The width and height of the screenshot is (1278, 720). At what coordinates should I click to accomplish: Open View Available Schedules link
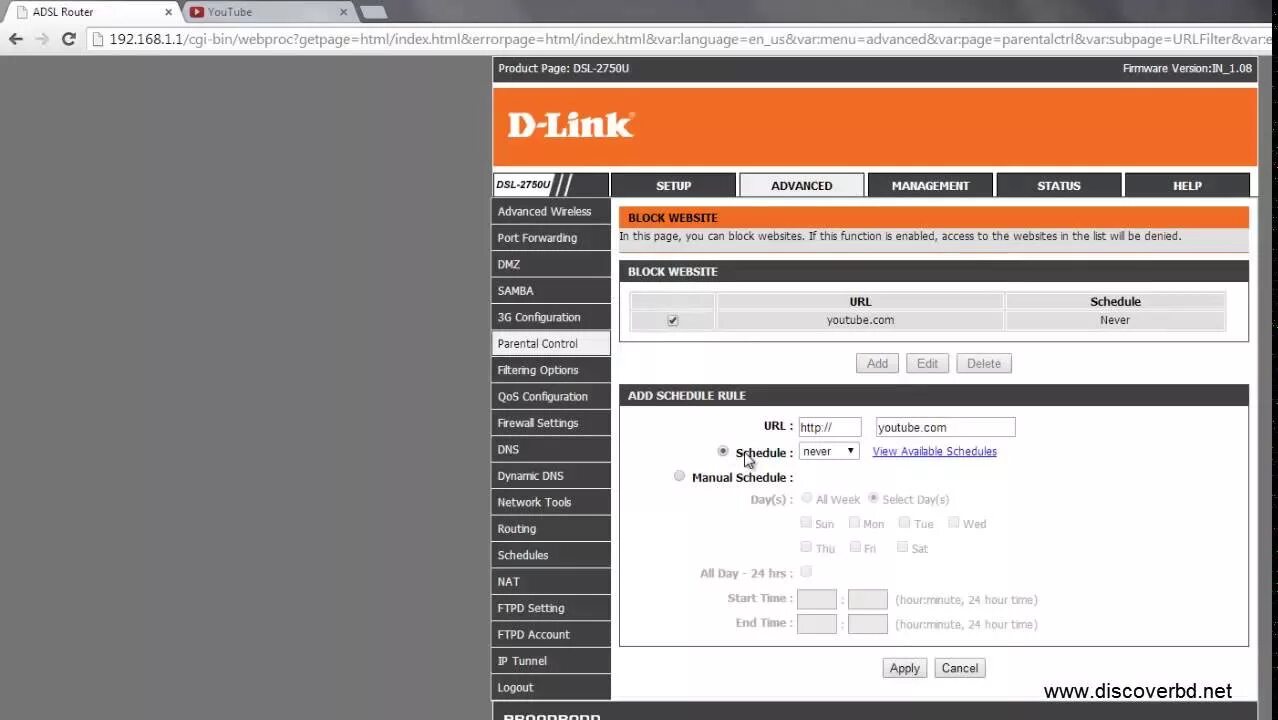(x=934, y=451)
